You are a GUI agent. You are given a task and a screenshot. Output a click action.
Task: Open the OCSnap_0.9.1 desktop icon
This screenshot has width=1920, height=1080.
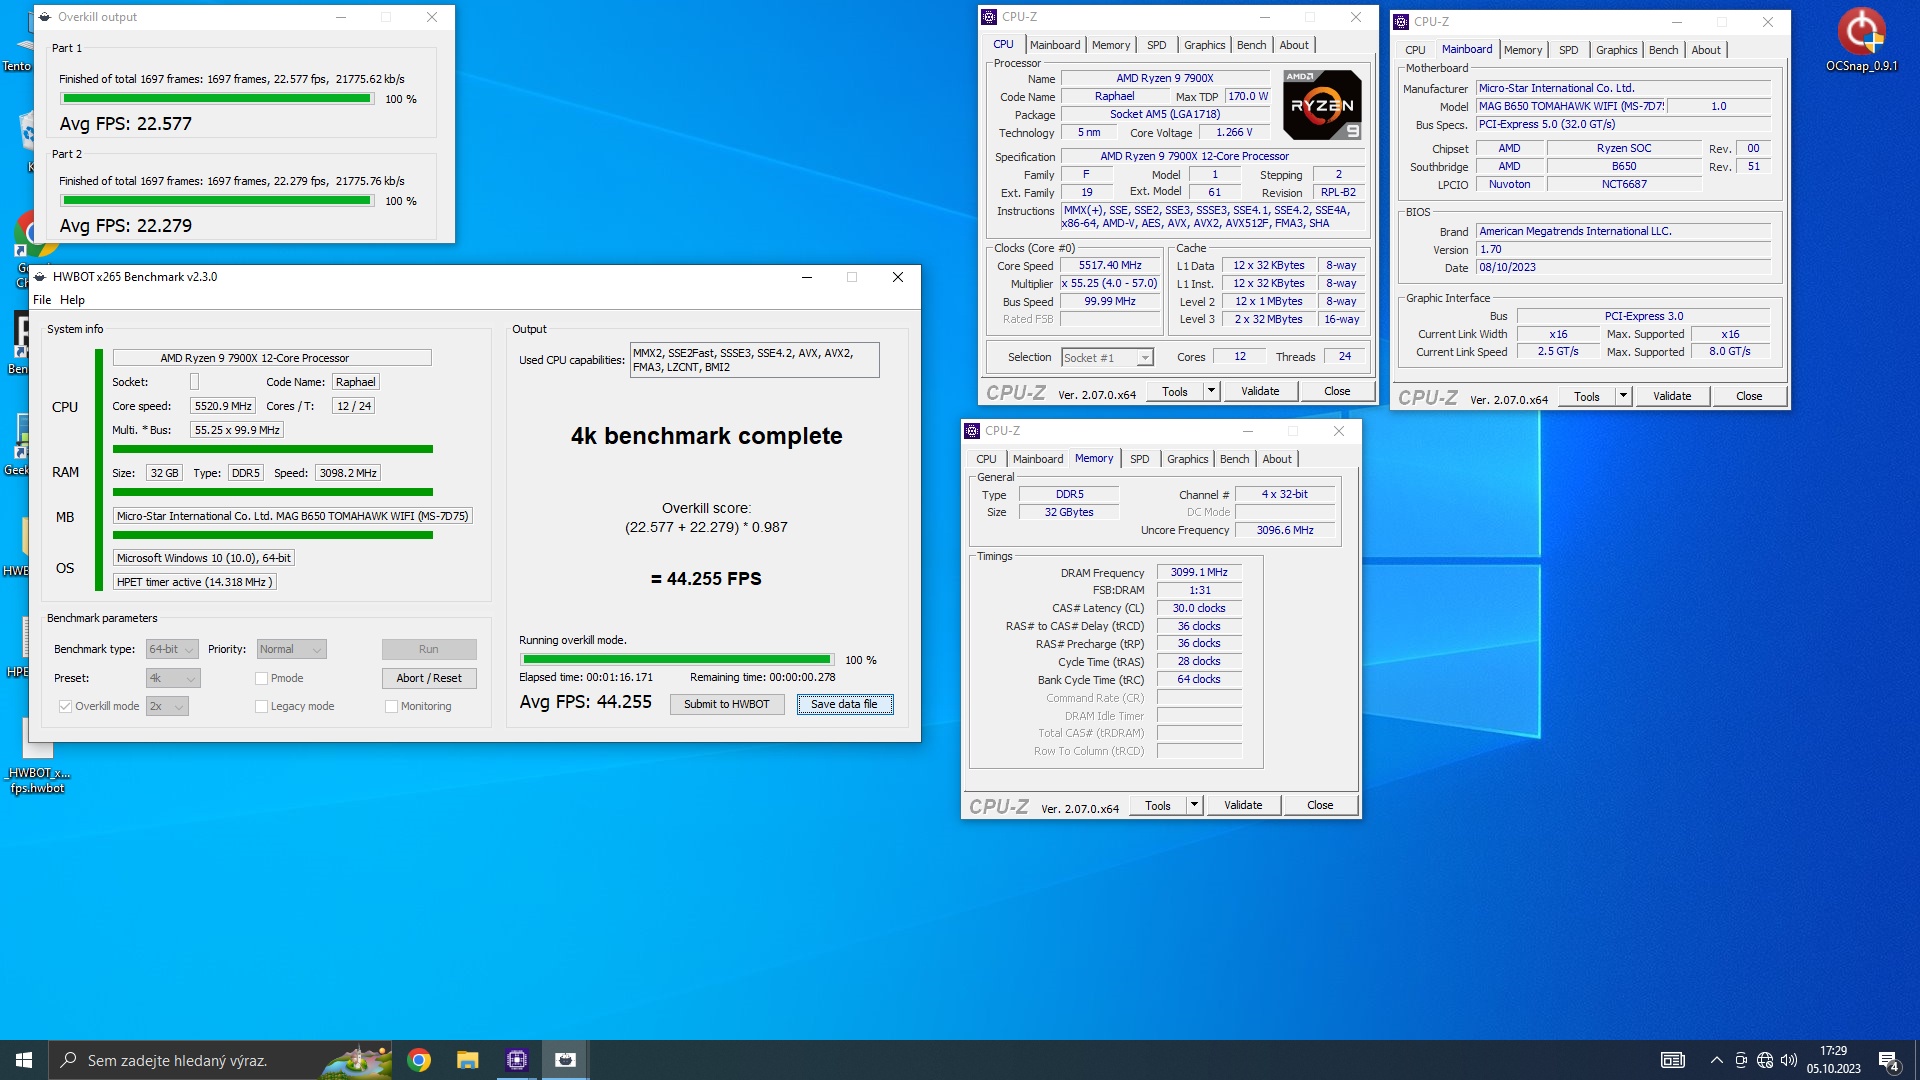click(x=1861, y=40)
